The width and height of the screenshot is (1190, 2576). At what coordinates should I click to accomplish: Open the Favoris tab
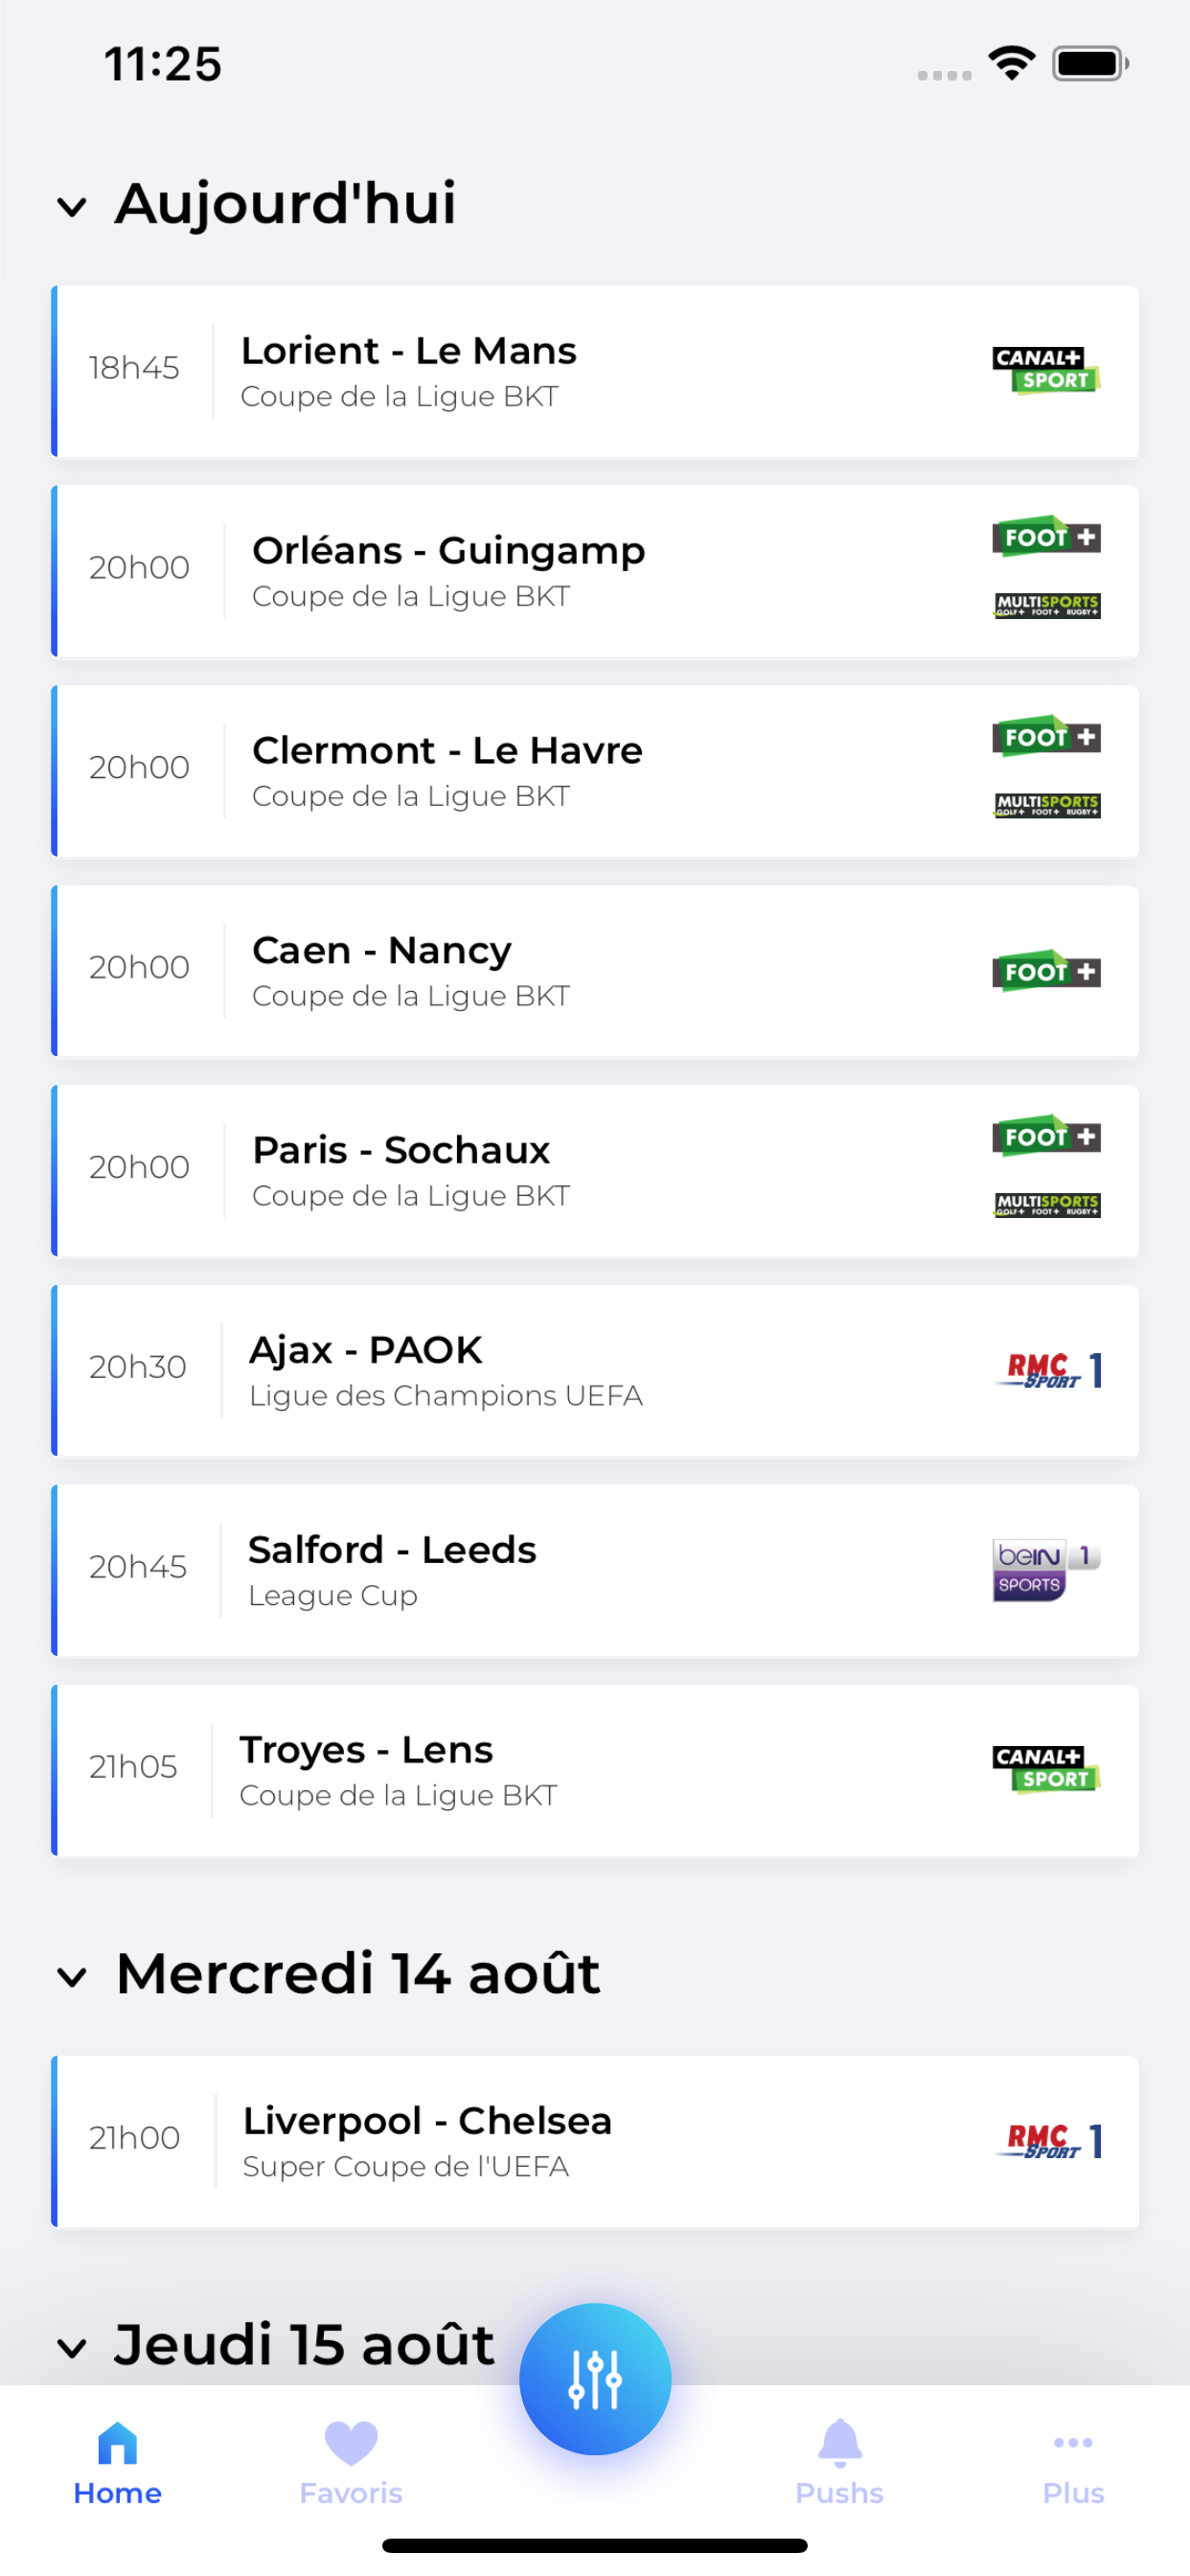coord(349,2465)
